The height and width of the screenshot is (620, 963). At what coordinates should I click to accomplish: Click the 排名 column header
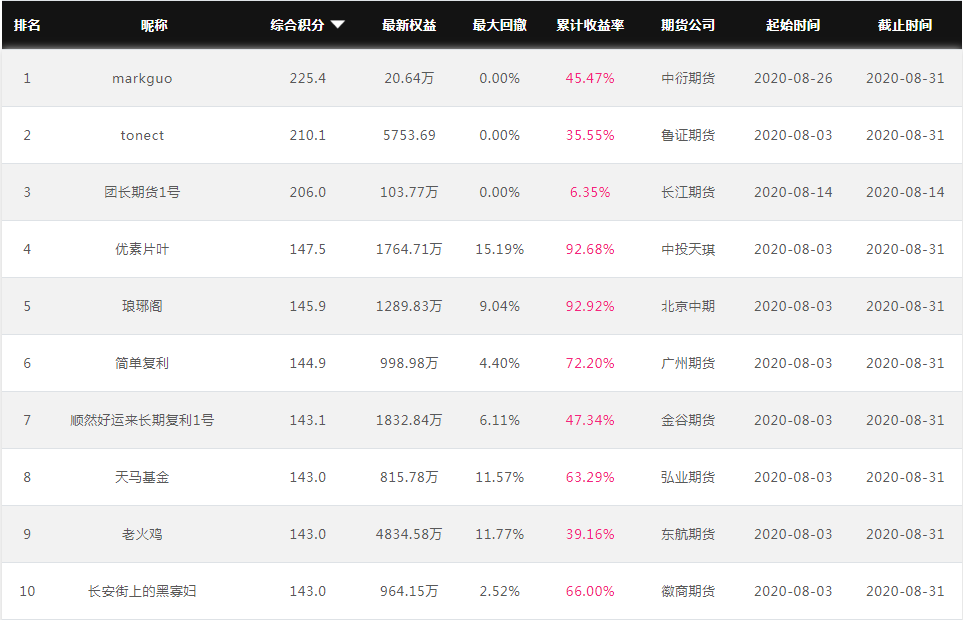pos(27,25)
